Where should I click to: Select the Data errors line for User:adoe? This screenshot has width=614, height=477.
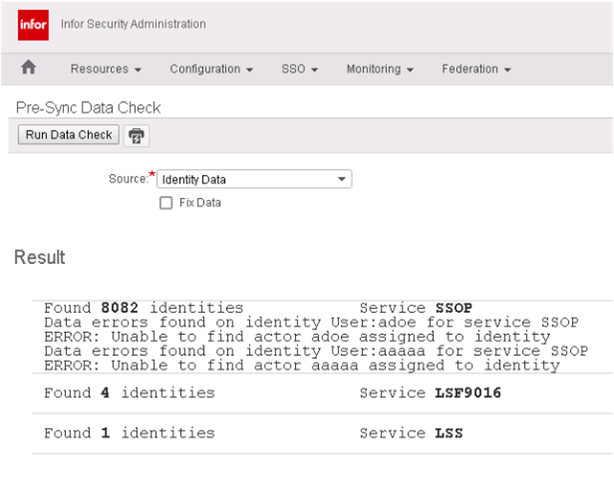point(311,322)
